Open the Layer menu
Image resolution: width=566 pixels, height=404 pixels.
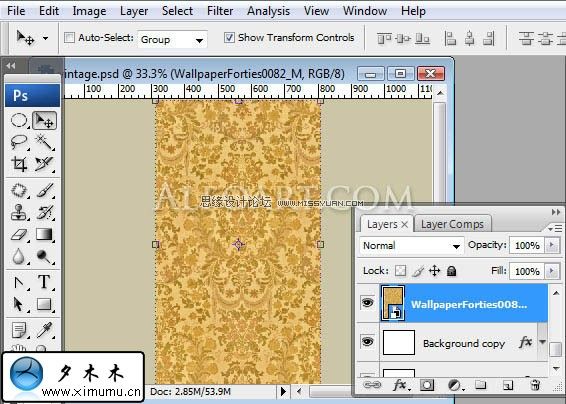coord(134,11)
